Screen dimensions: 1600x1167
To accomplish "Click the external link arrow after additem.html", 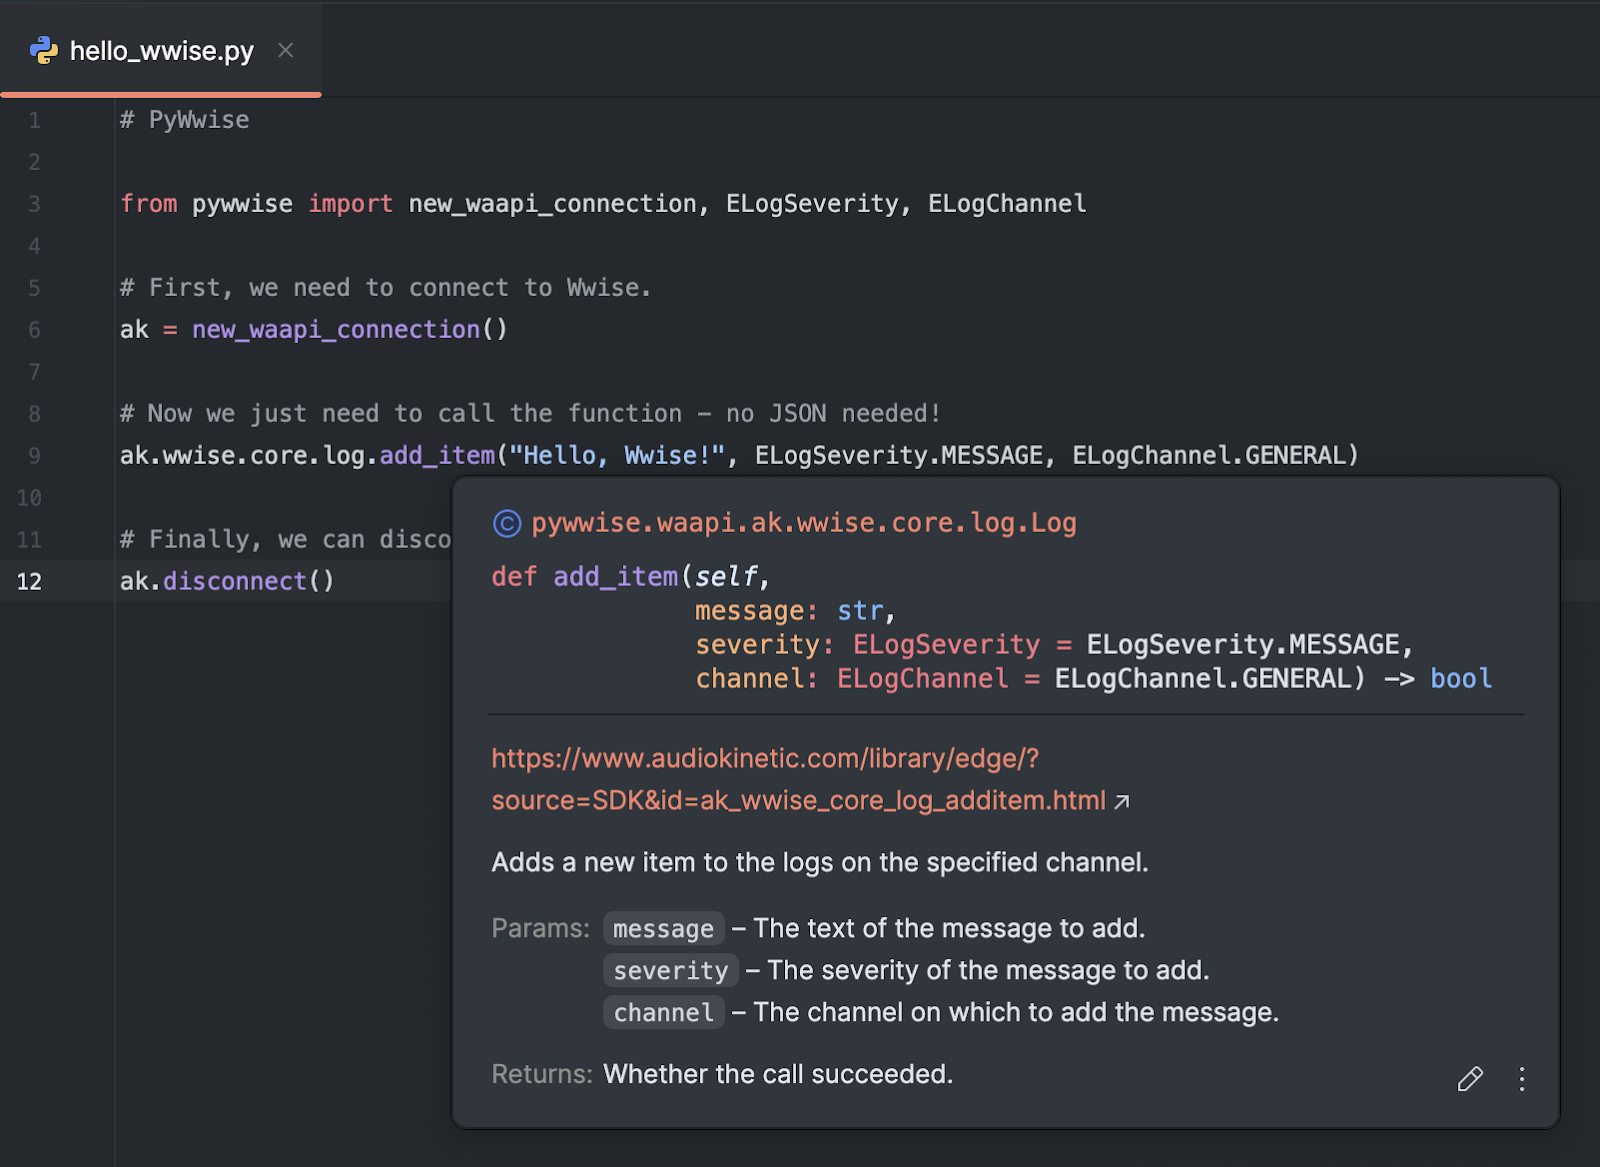I will 1122,802.
